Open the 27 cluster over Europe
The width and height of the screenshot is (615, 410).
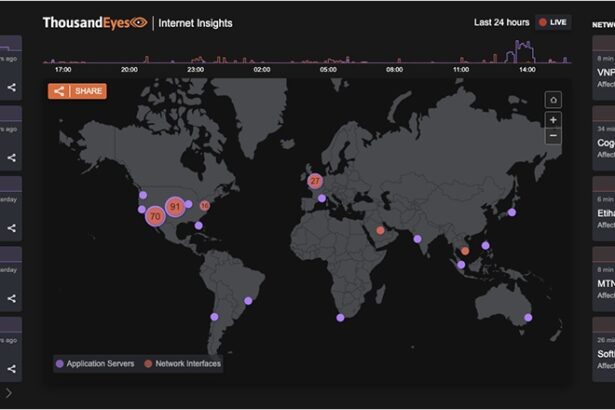click(315, 181)
